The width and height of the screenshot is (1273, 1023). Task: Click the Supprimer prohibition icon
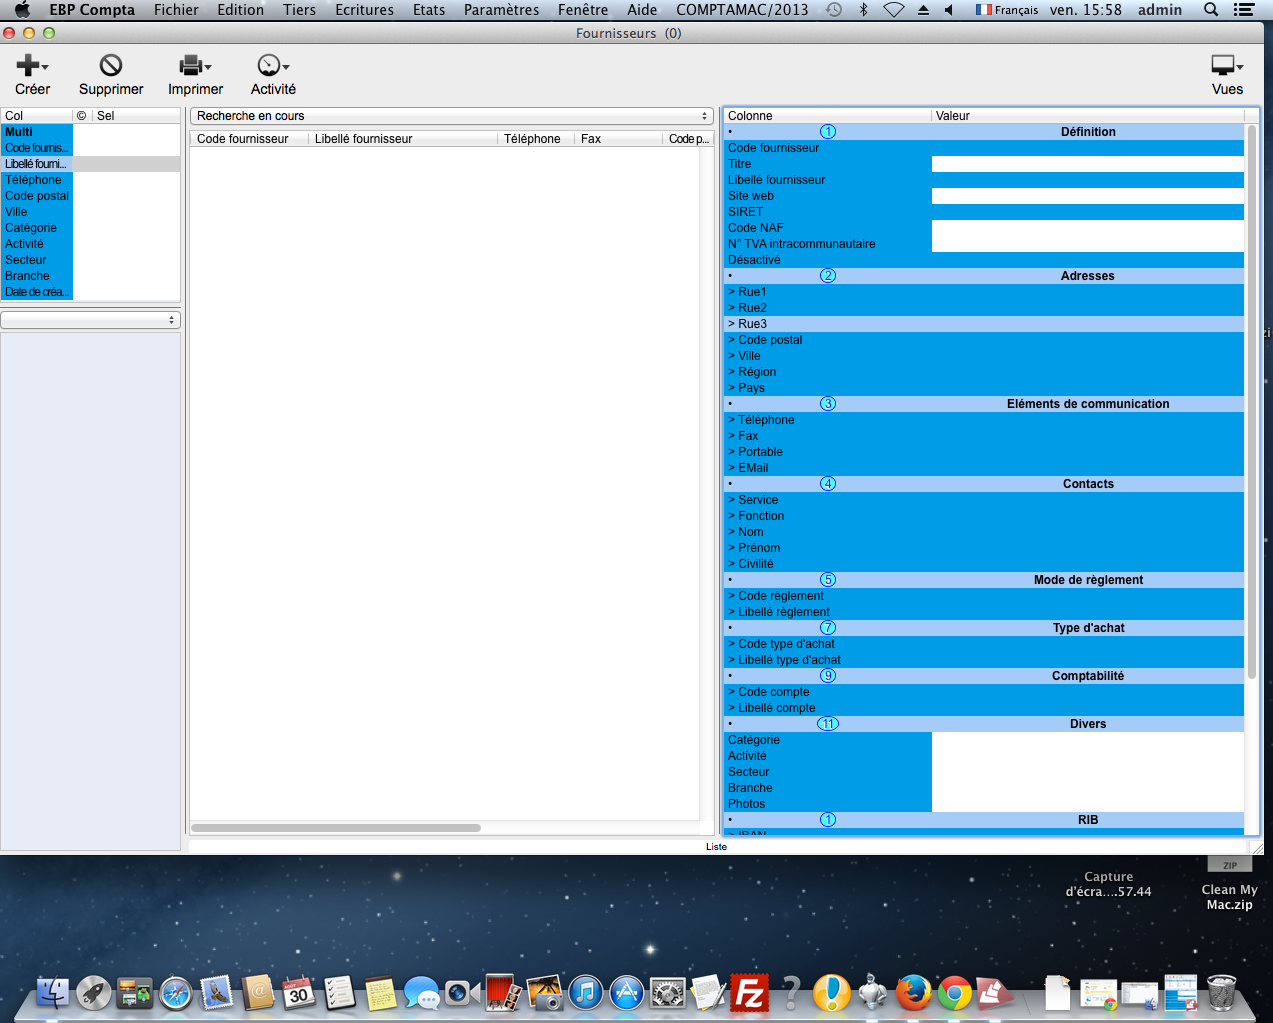click(x=111, y=66)
